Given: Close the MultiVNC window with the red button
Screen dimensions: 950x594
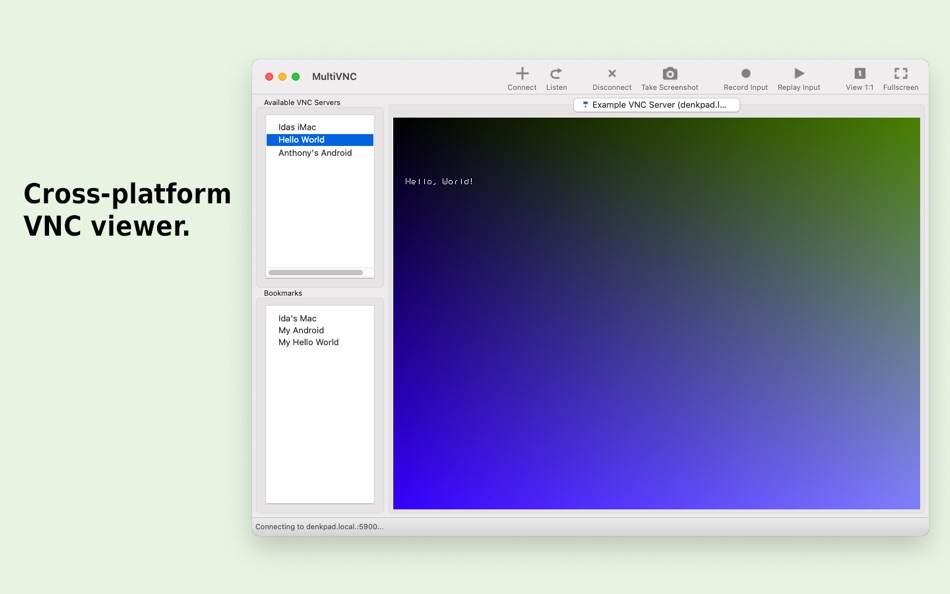Looking at the screenshot, I should [x=269, y=76].
